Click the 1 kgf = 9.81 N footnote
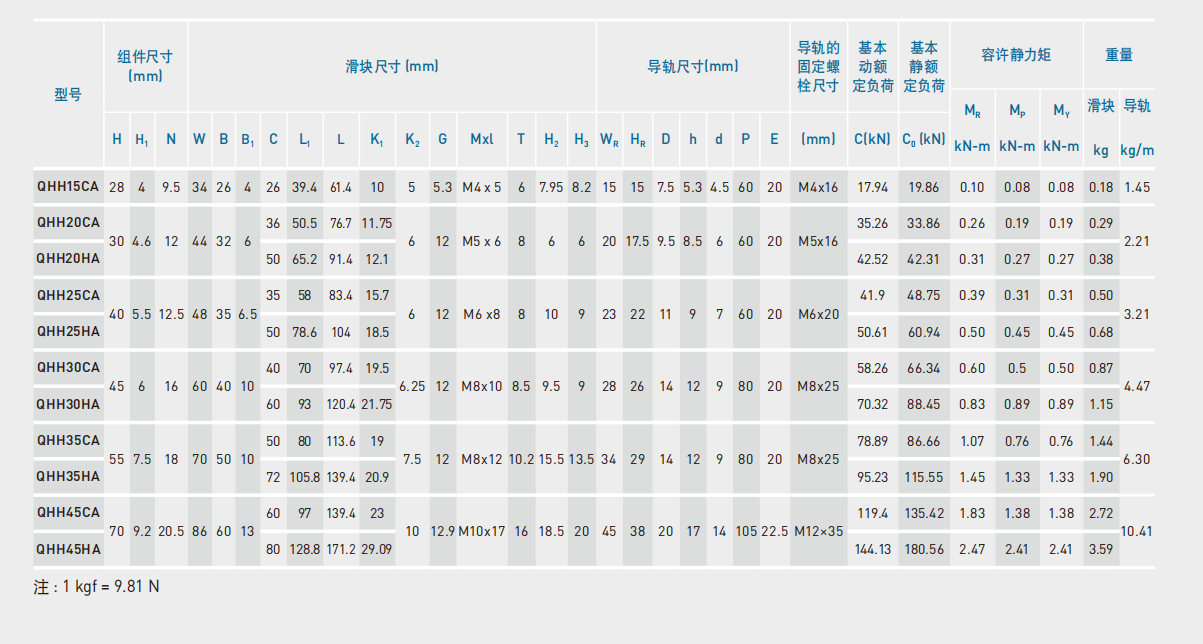1203x644 pixels. point(97,587)
